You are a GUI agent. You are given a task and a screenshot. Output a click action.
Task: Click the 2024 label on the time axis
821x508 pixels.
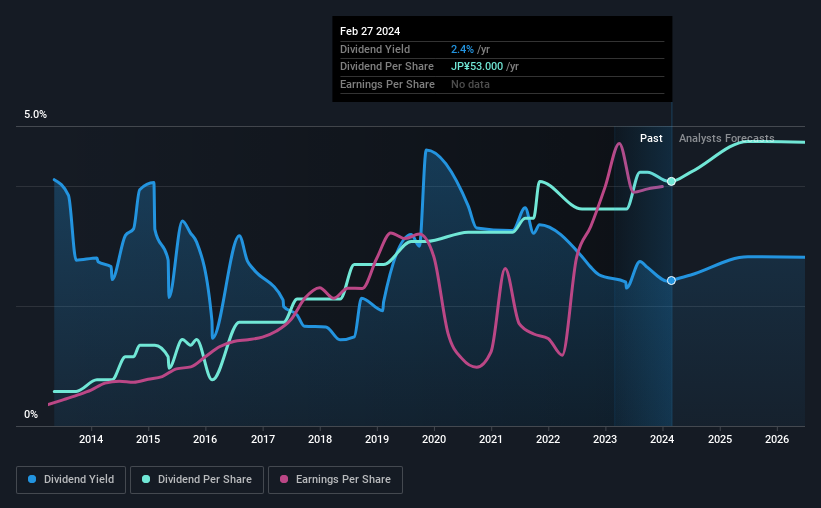click(662, 439)
